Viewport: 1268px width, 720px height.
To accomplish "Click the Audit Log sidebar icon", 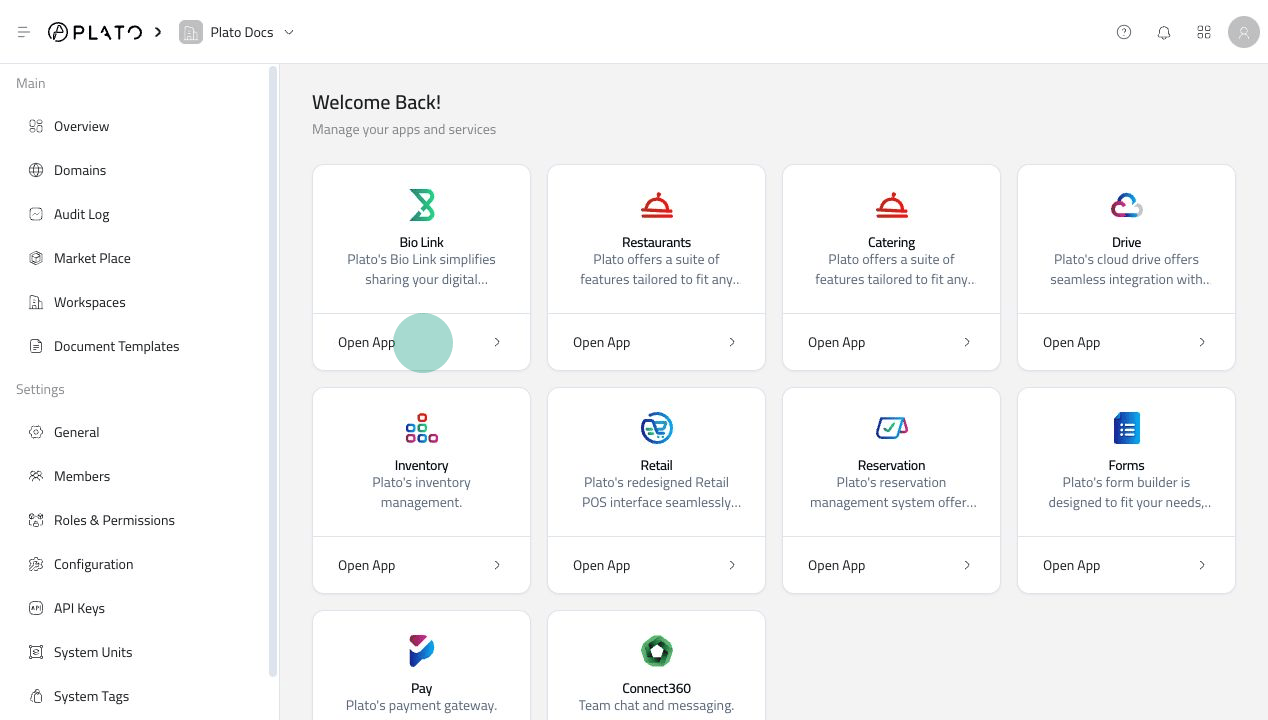I will coord(36,214).
